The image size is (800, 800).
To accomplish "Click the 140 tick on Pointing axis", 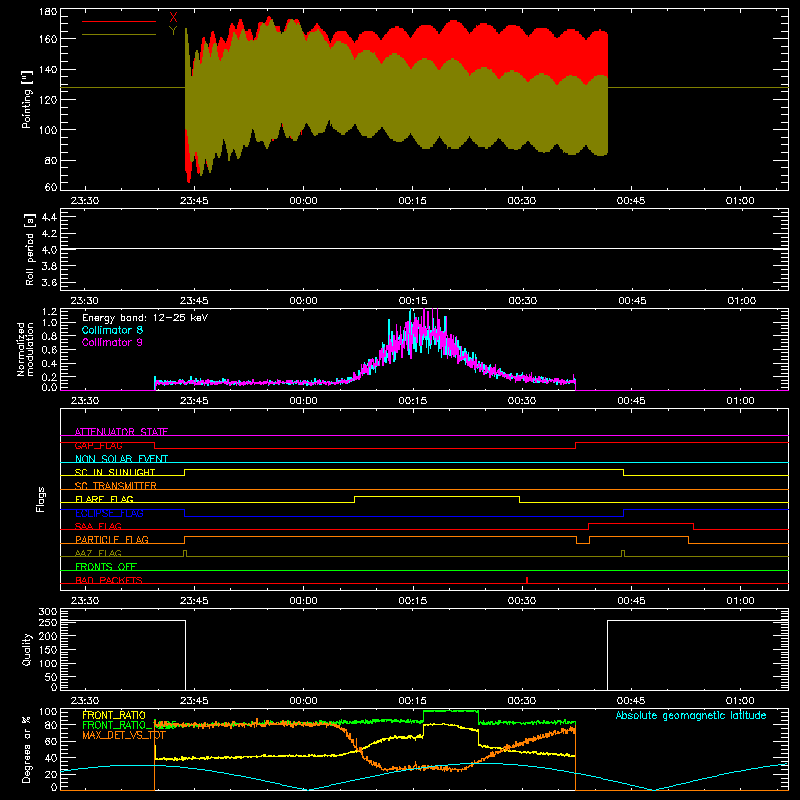I will click(48, 69).
